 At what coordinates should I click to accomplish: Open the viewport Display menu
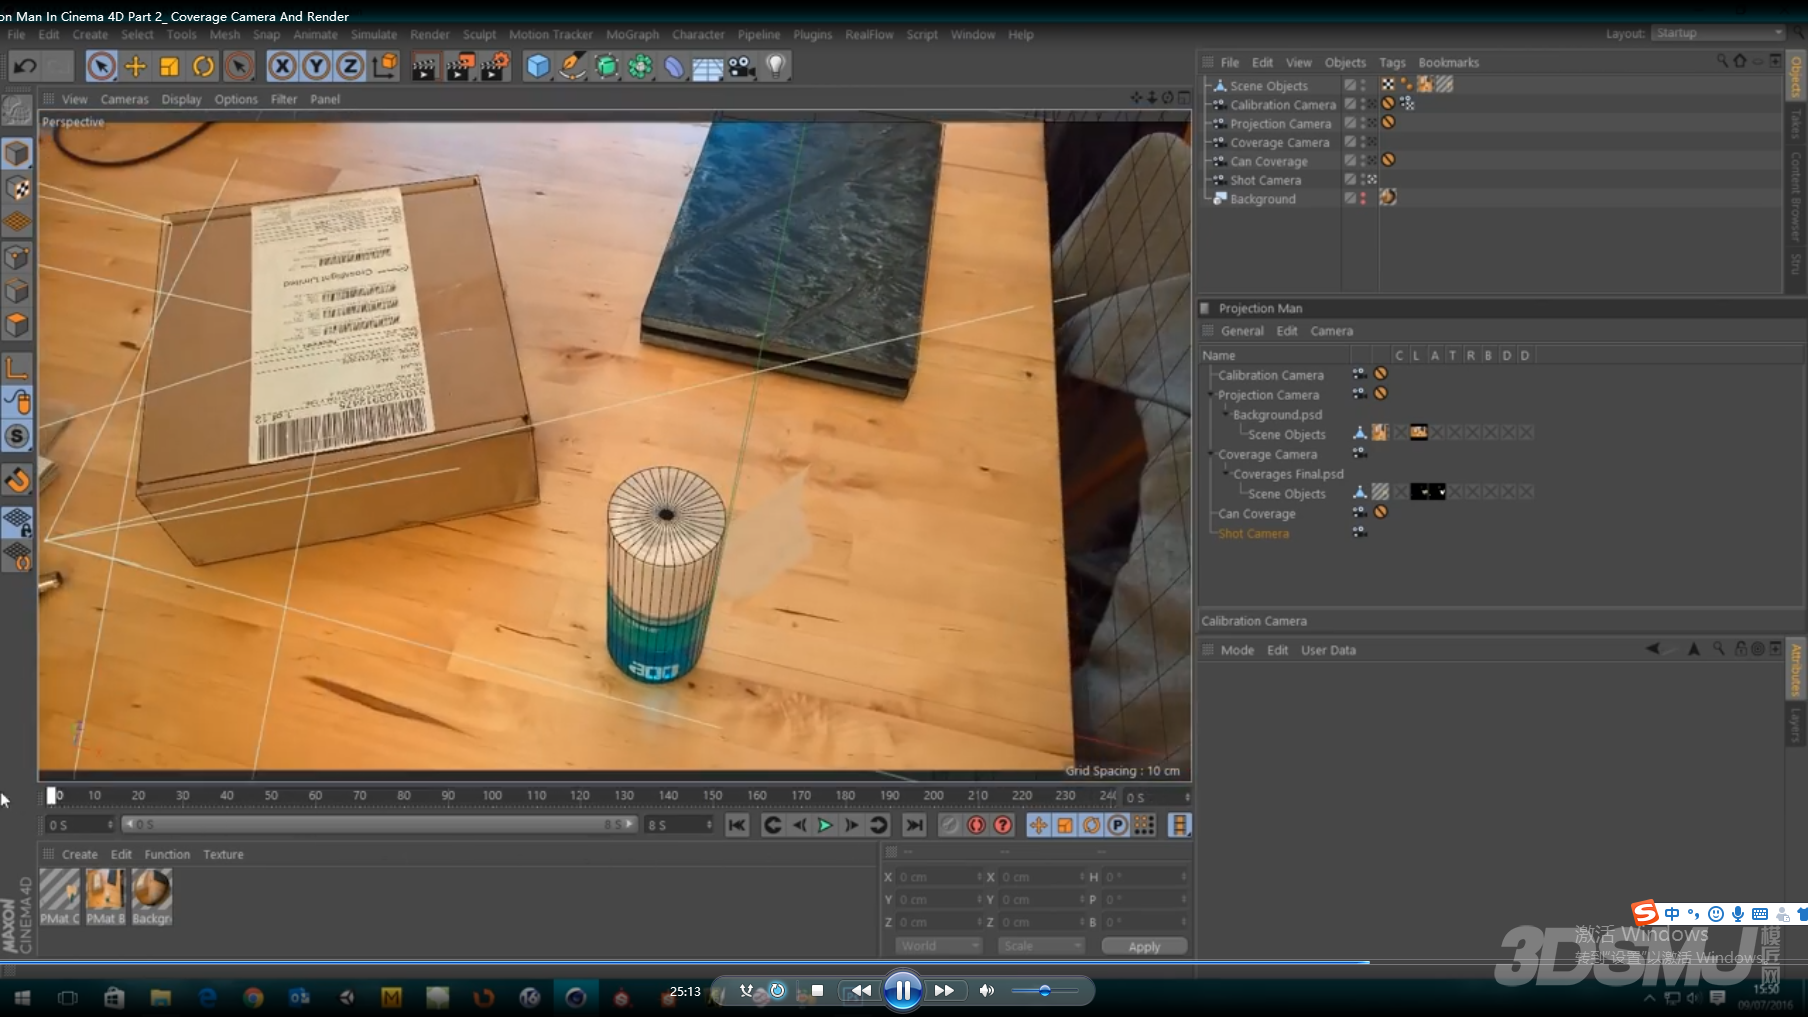[x=181, y=99]
